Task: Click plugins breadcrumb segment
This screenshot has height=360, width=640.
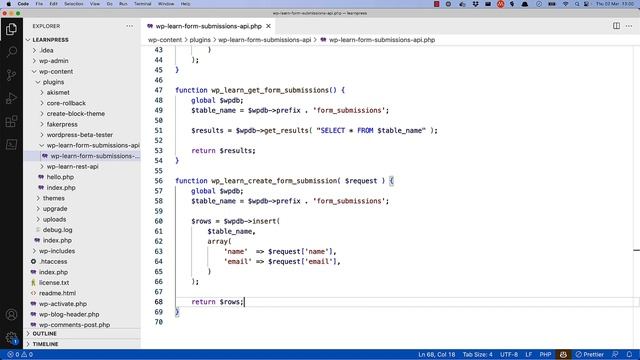Action: 200,40
